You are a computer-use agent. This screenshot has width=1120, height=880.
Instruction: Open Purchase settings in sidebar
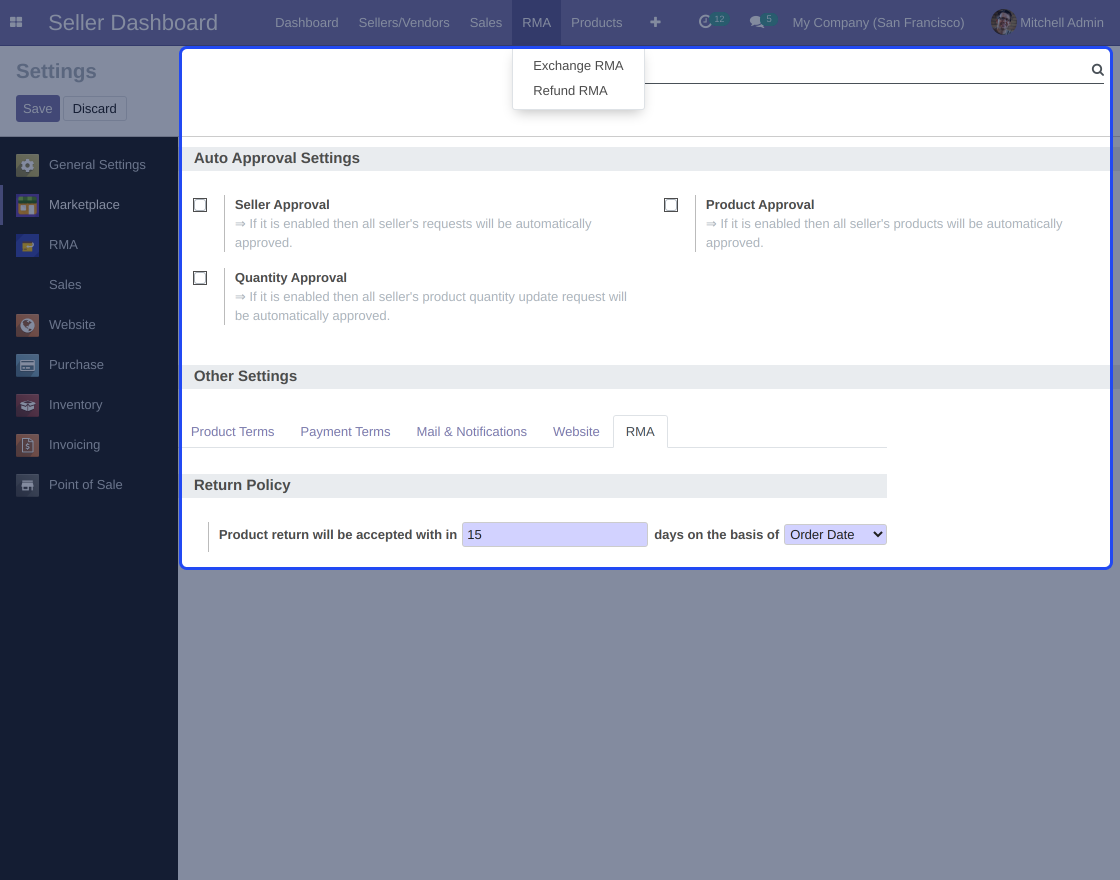(x=89, y=365)
